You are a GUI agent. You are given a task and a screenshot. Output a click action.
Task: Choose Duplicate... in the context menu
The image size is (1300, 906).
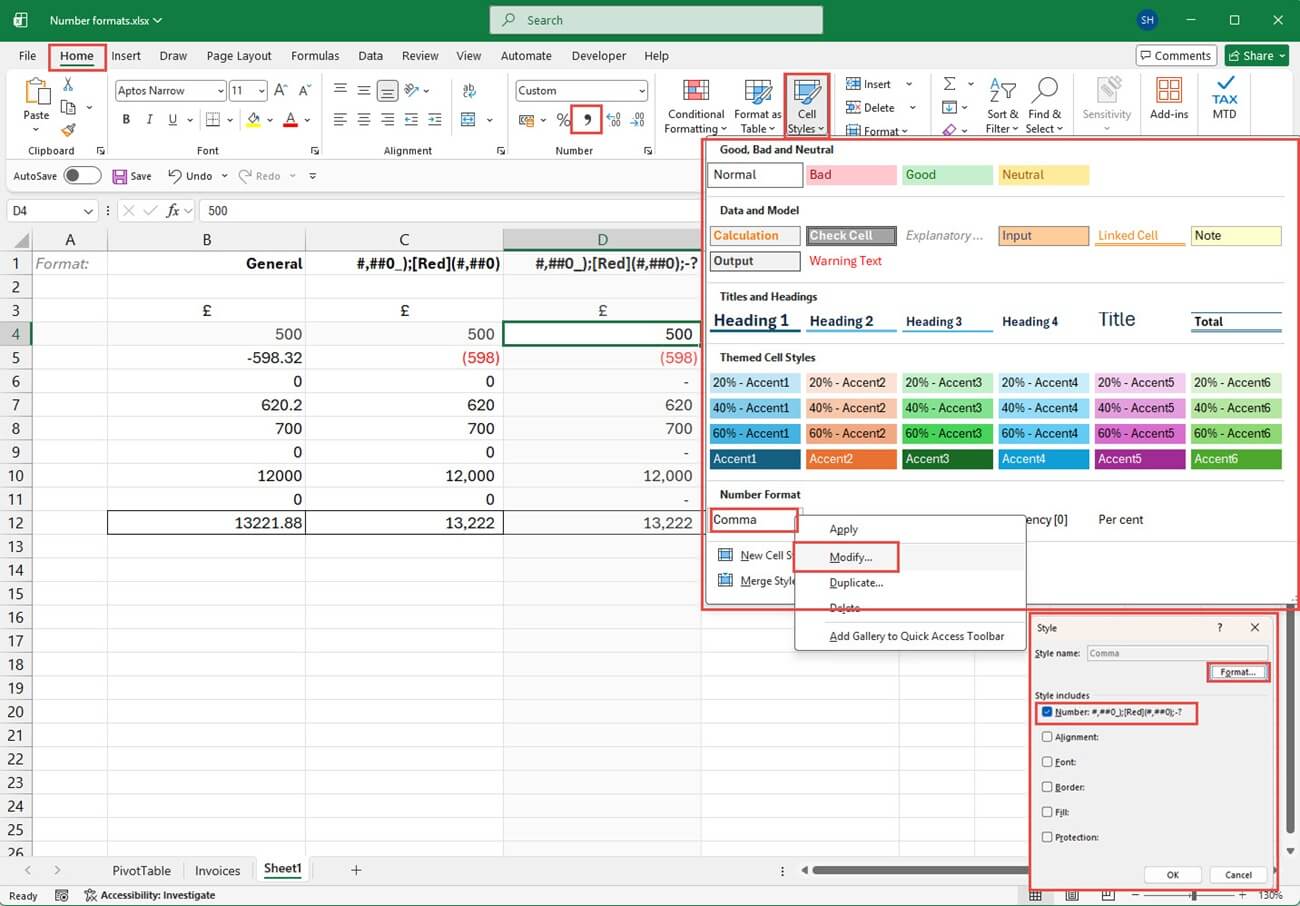point(856,583)
